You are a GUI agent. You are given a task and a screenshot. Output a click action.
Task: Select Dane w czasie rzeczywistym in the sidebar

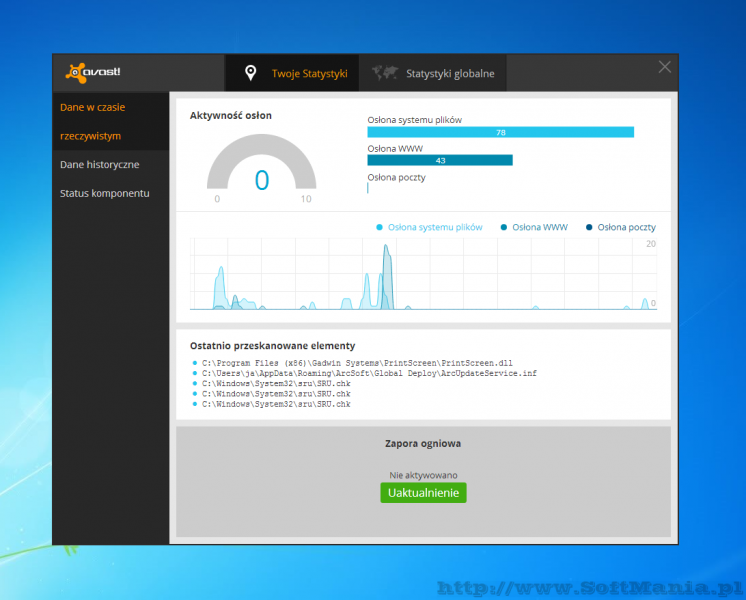pyautogui.click(x=110, y=121)
